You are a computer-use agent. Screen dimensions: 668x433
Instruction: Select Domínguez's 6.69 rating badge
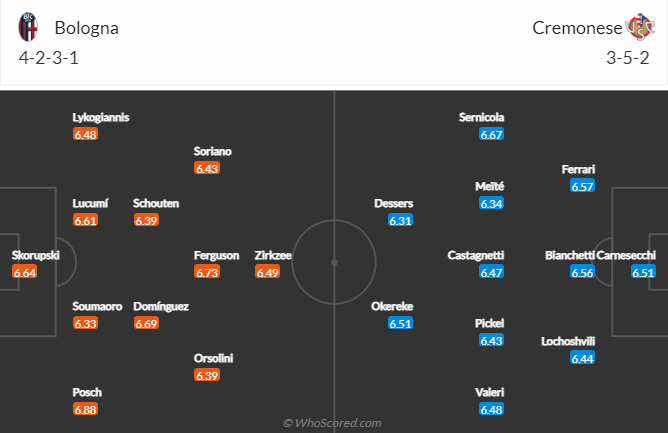pyautogui.click(x=146, y=323)
